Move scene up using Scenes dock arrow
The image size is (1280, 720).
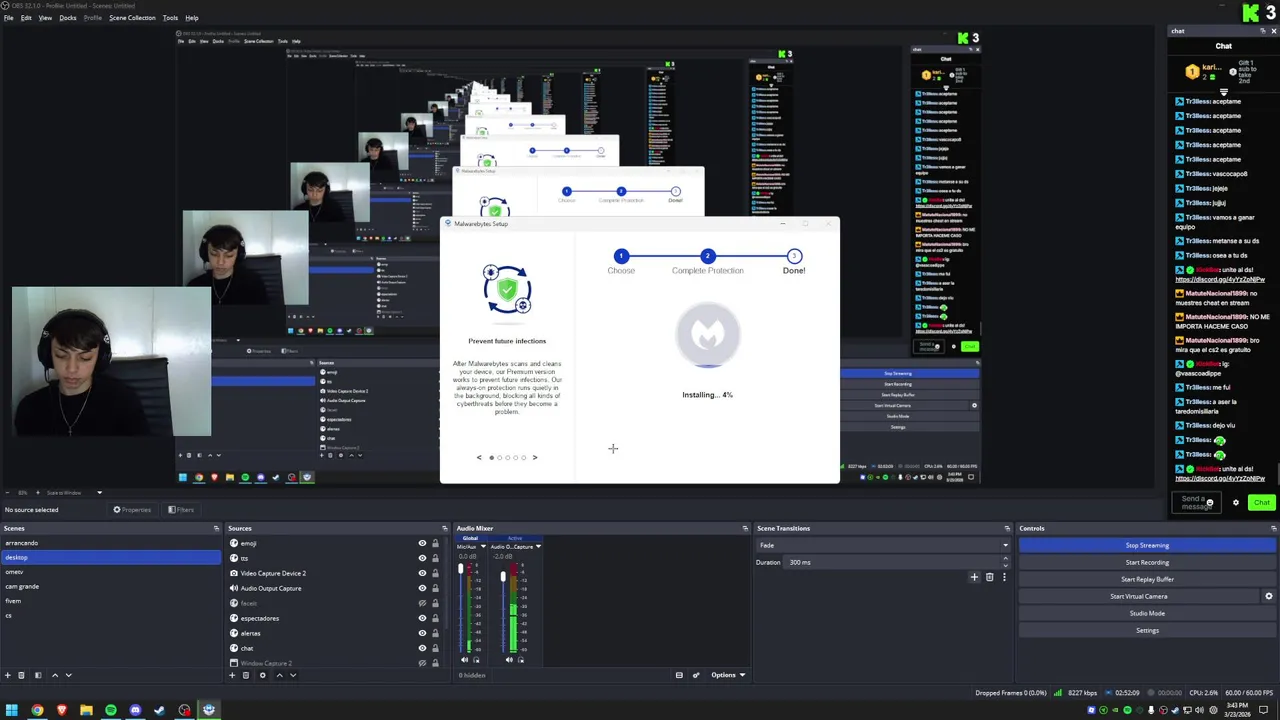[55, 675]
